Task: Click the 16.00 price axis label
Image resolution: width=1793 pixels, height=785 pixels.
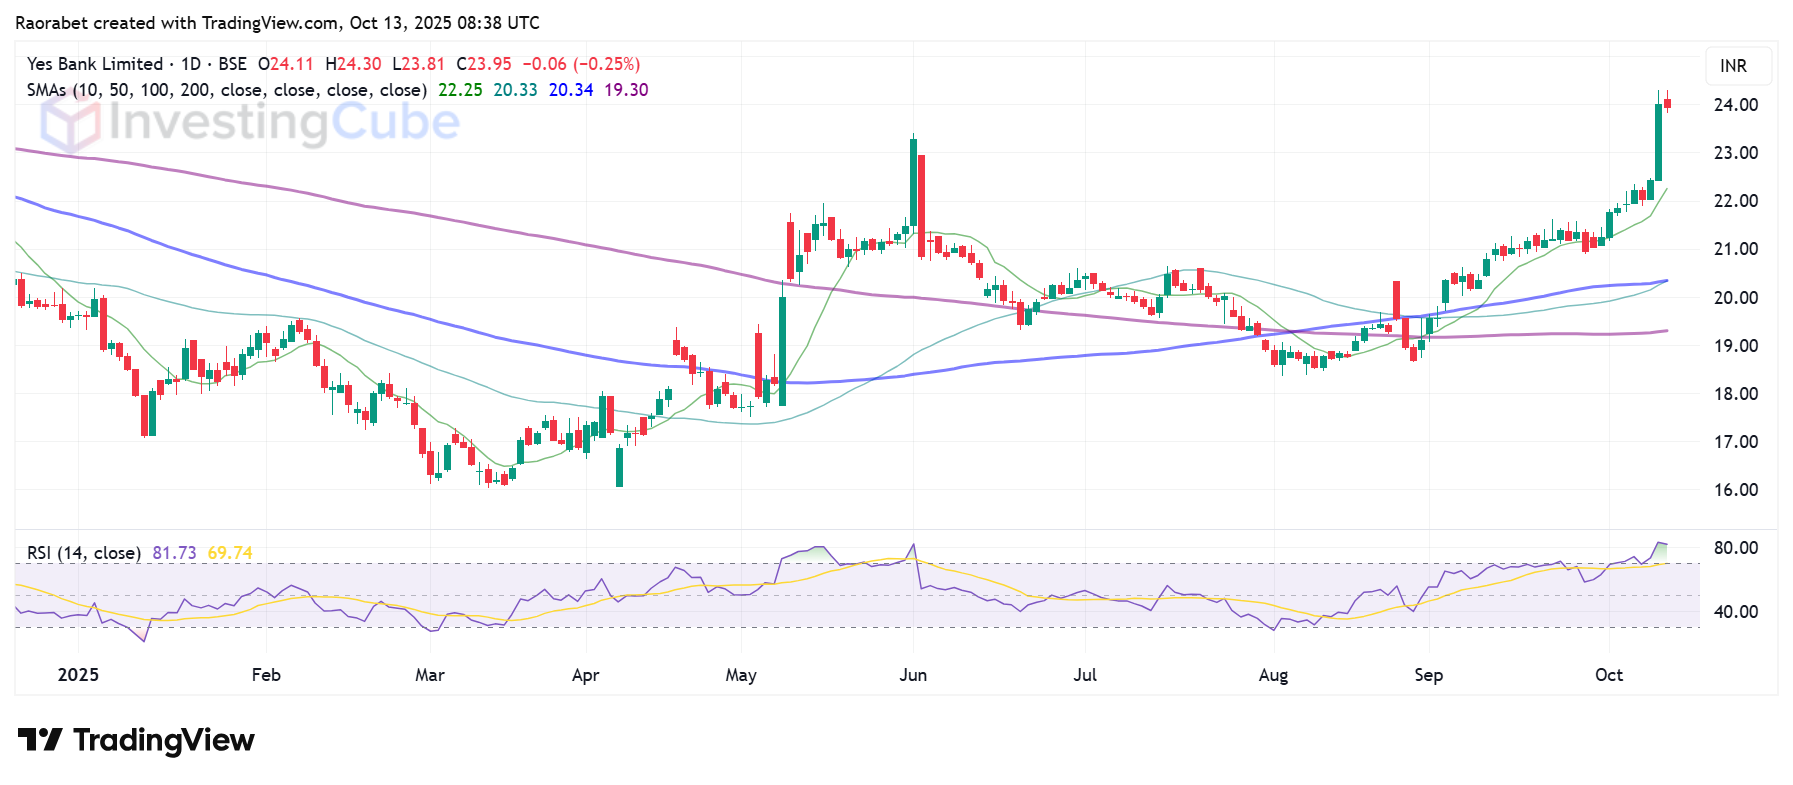Action: (x=1736, y=490)
